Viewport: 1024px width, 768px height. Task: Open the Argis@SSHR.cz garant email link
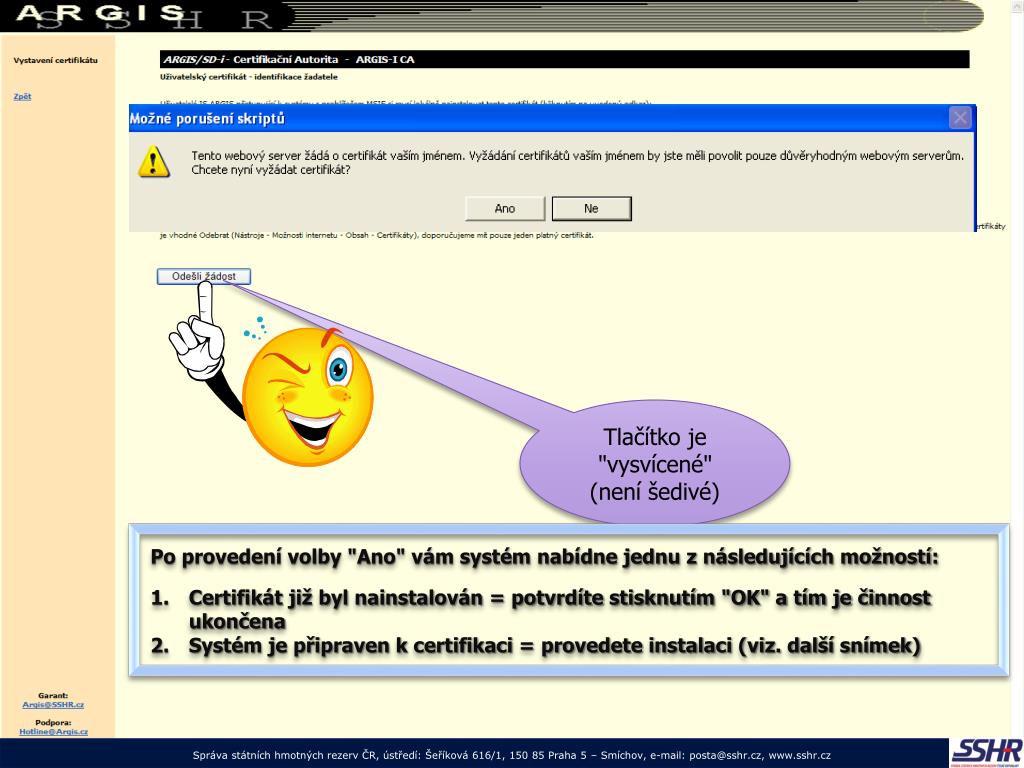coord(53,705)
